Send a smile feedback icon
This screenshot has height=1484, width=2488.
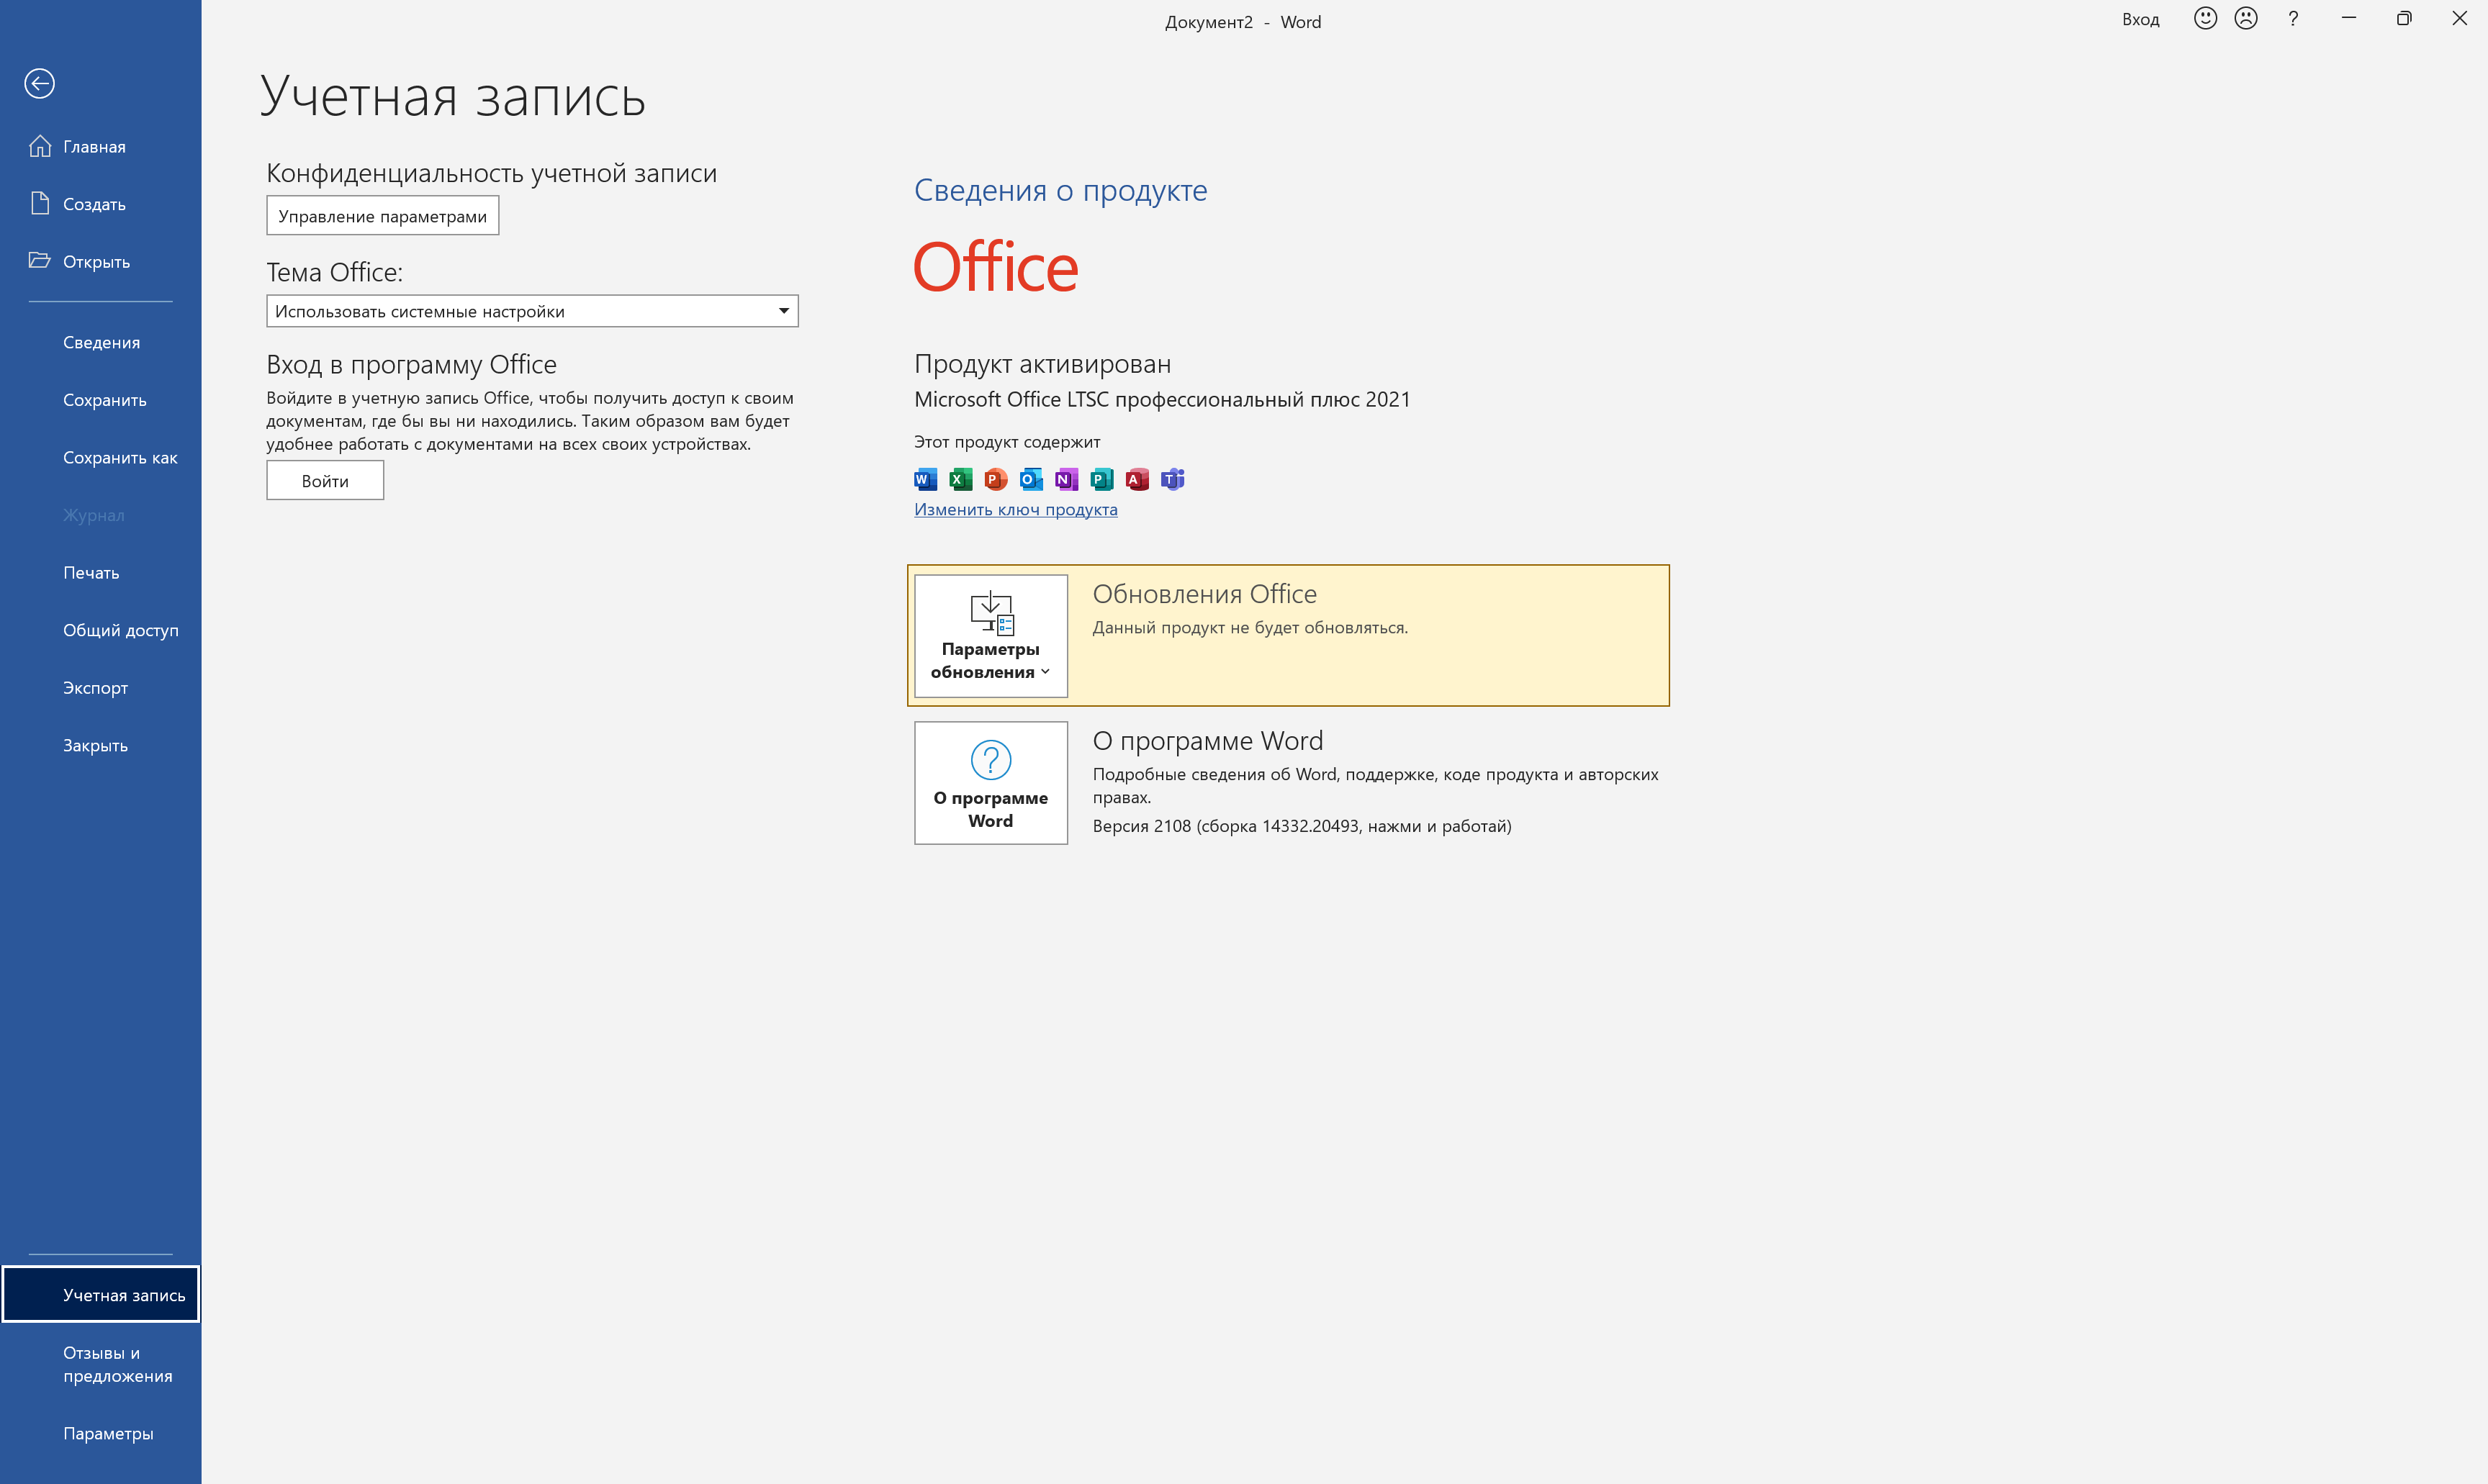(2205, 19)
